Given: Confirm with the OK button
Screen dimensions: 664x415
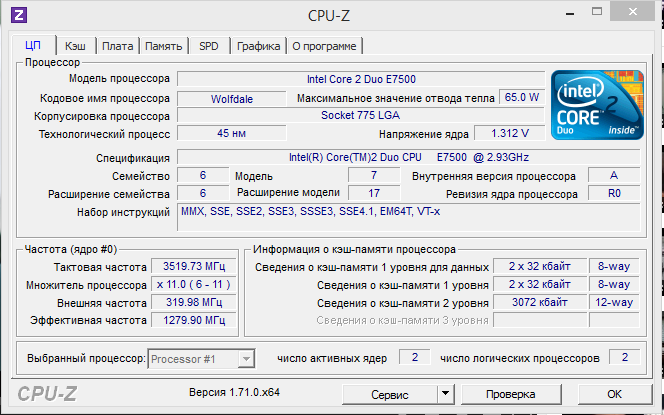Looking at the screenshot, I should click(x=614, y=394).
